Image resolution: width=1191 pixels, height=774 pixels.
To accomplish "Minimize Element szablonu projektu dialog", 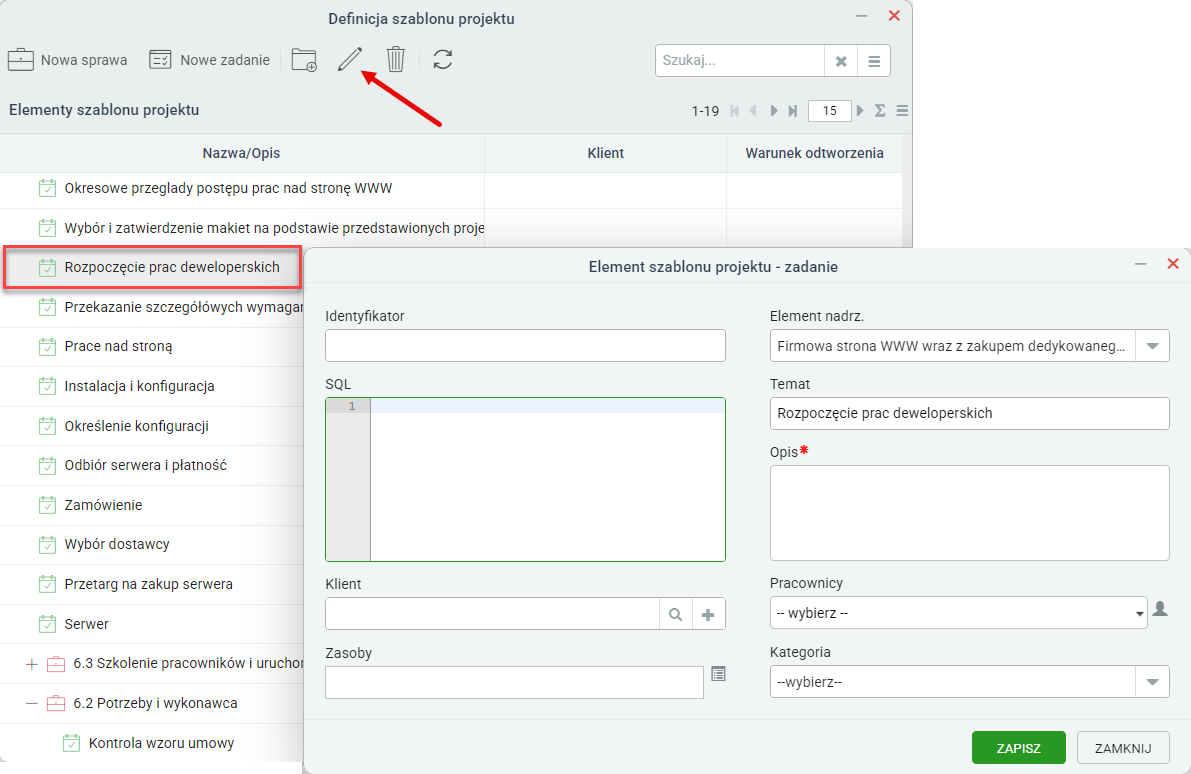I will coord(1140,264).
